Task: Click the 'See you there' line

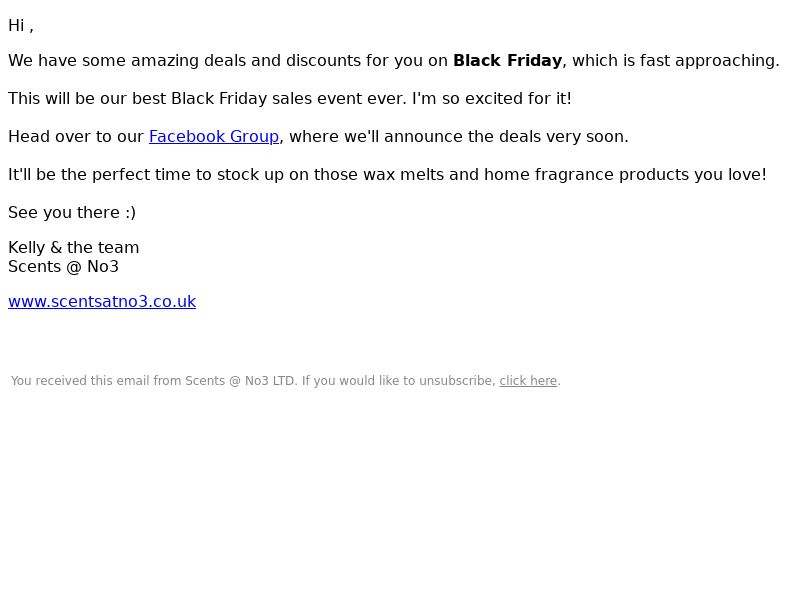Action: click(64, 213)
